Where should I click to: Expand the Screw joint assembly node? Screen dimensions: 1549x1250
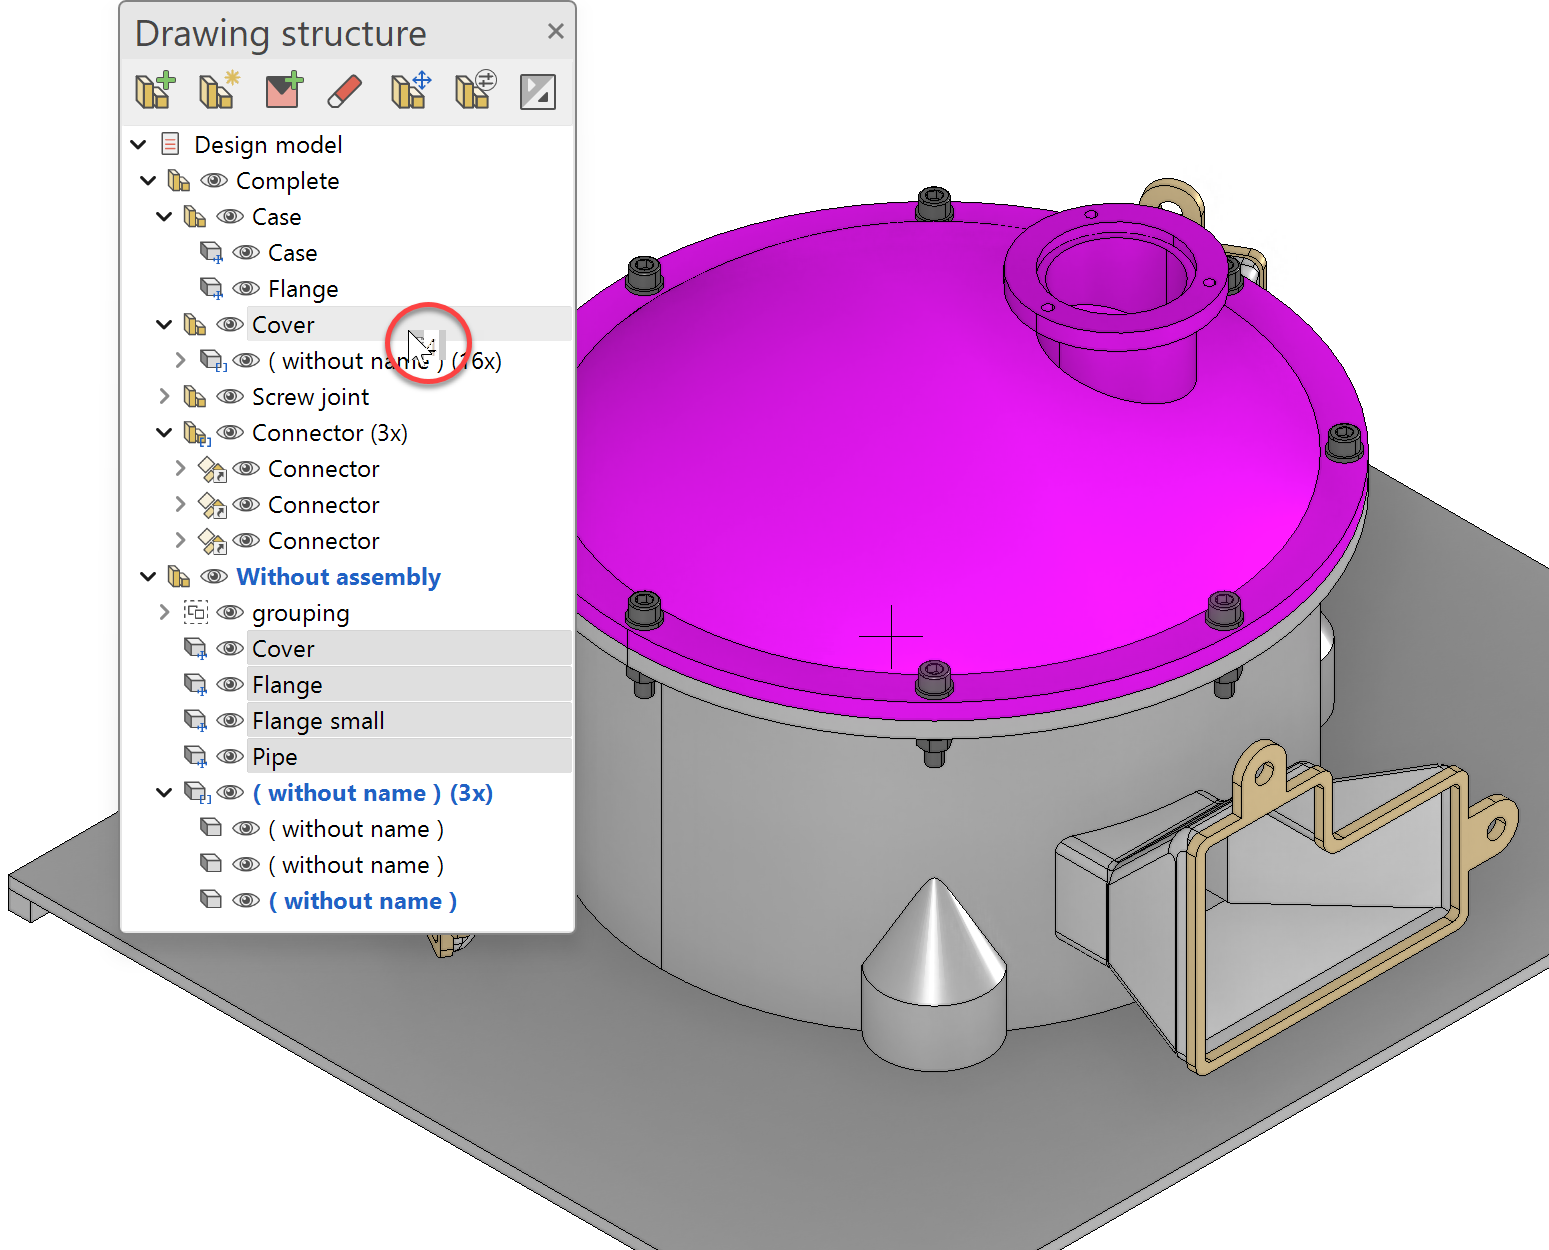(165, 397)
